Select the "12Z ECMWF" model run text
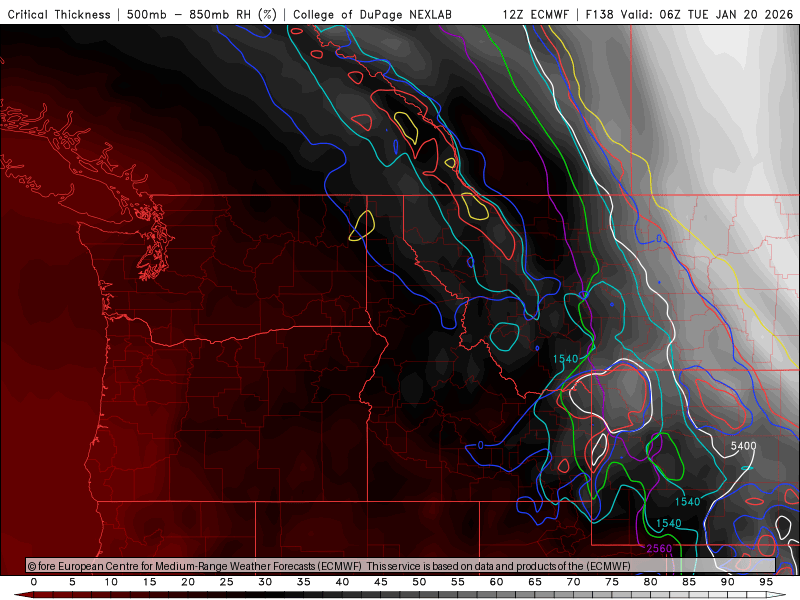 point(535,14)
